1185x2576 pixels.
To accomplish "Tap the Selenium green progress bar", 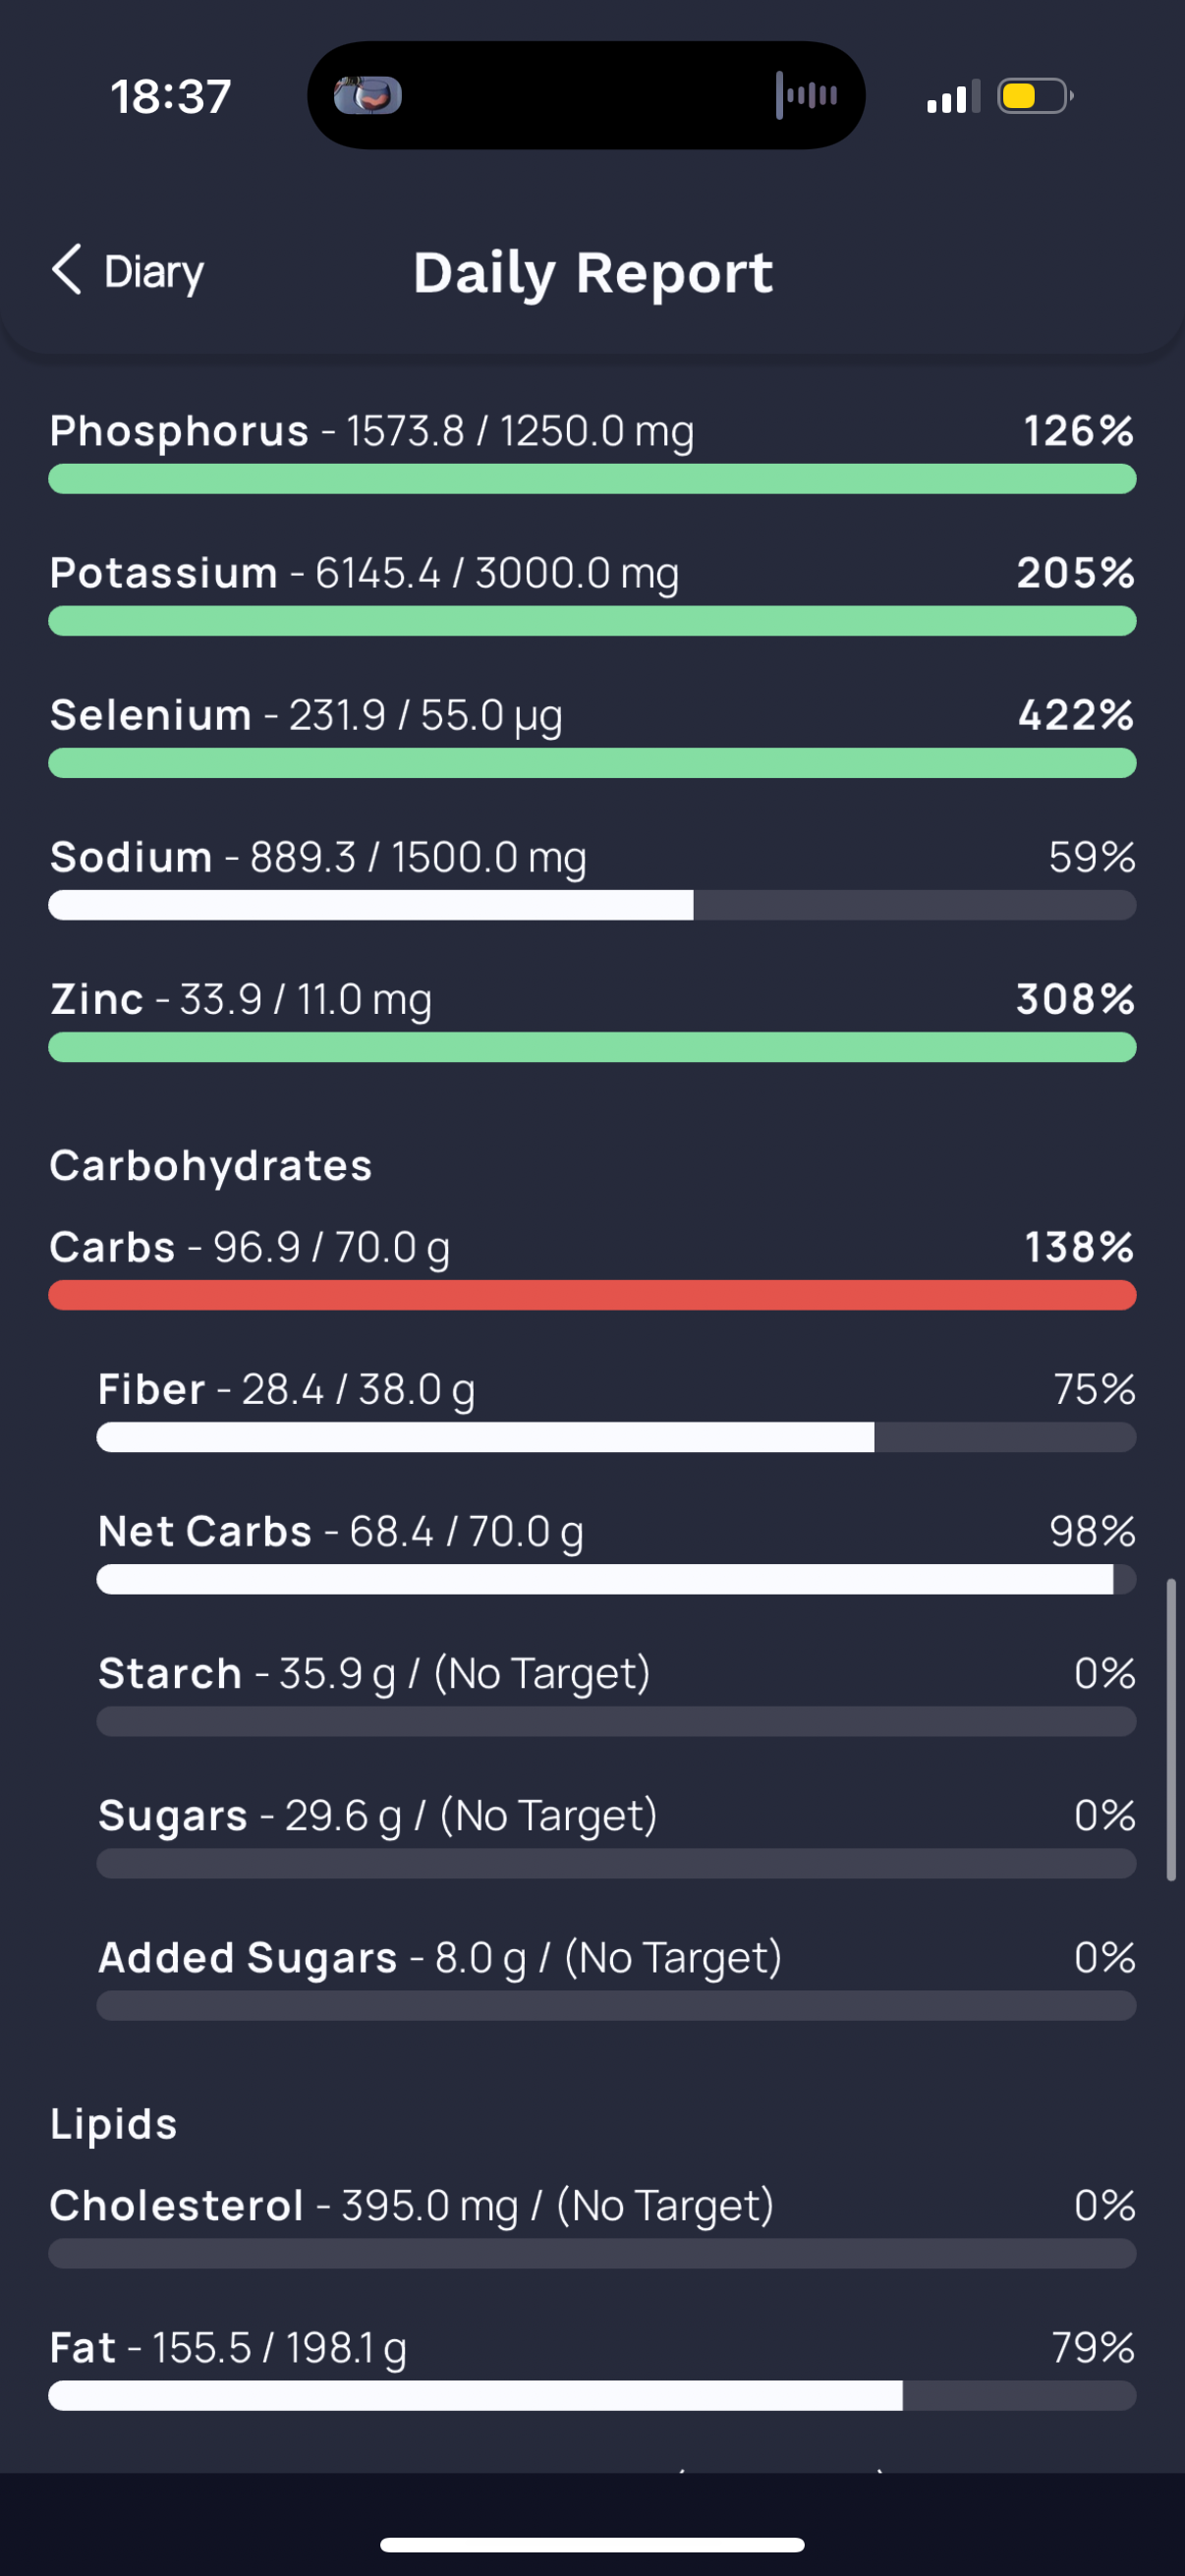I will (x=592, y=763).
